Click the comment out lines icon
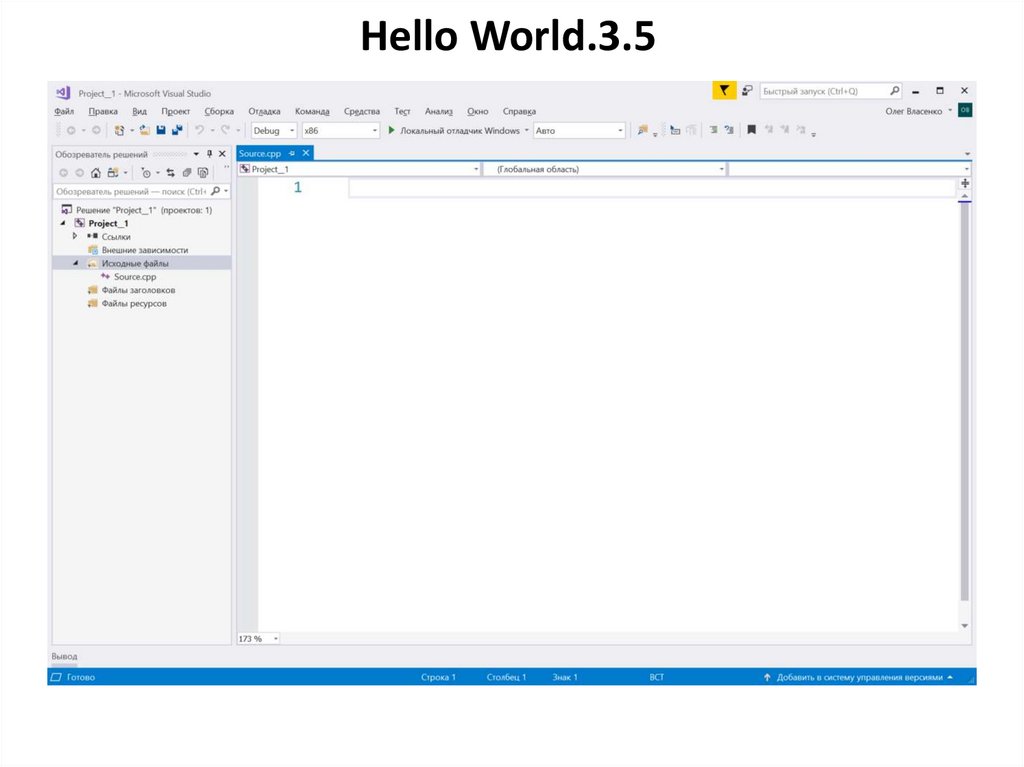The width and height of the screenshot is (1024, 767). [713, 130]
